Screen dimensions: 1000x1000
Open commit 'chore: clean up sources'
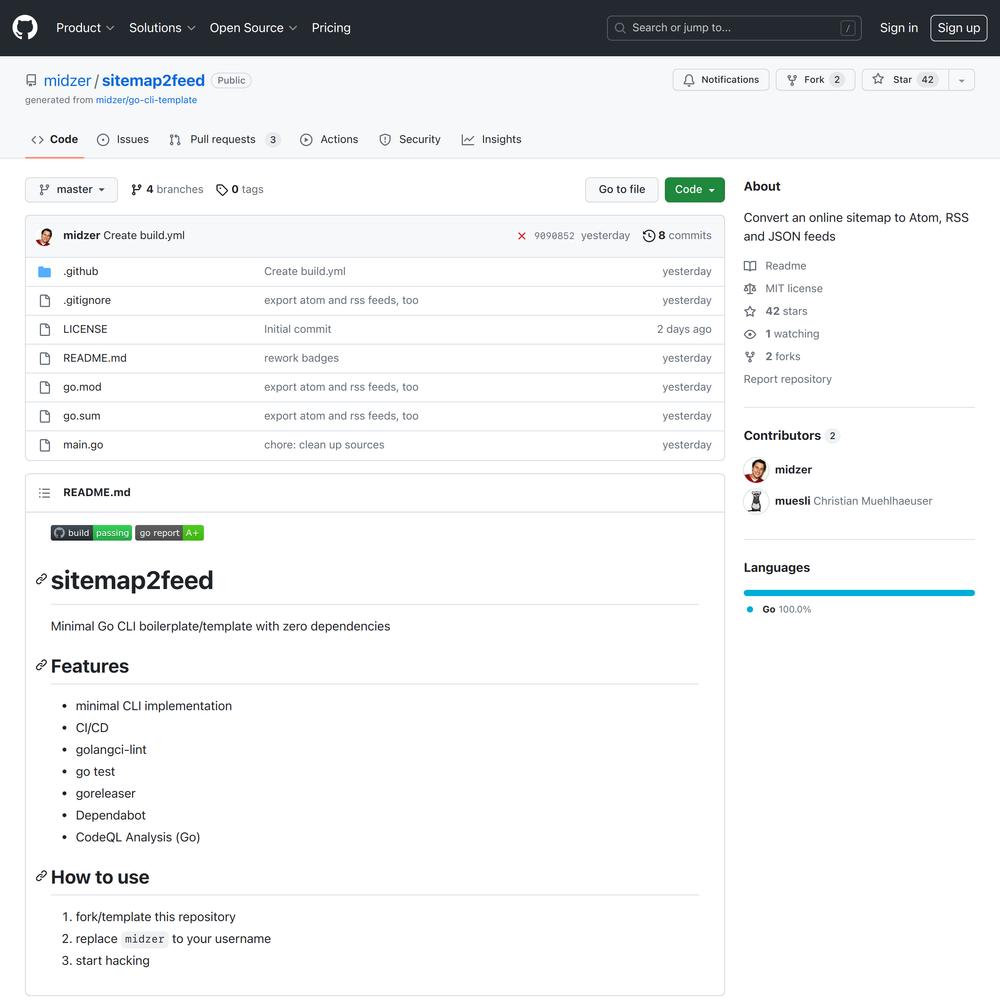[x=324, y=445]
